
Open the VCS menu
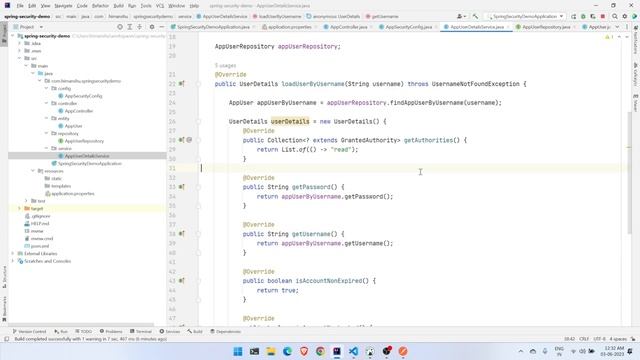click(x=160, y=6)
